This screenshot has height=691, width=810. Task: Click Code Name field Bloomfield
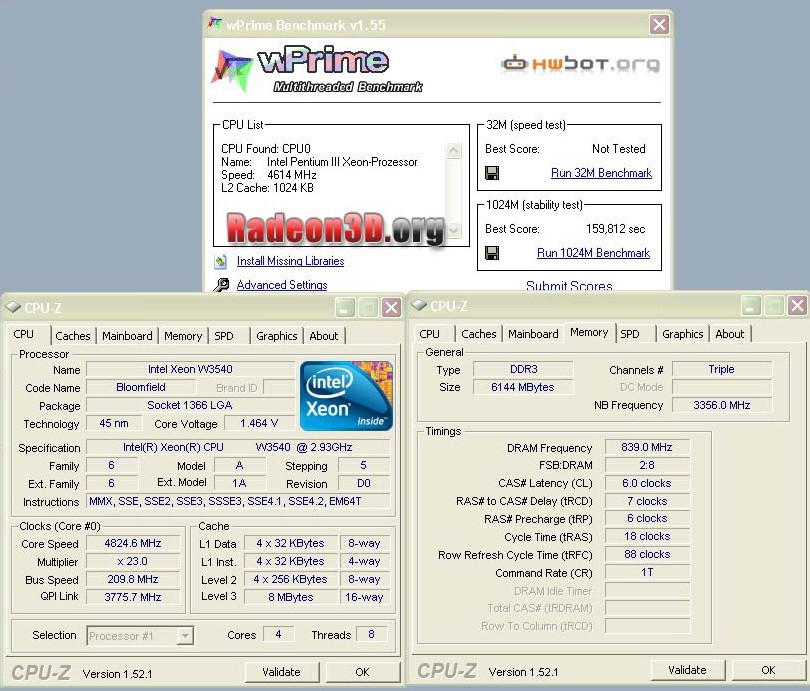point(141,387)
